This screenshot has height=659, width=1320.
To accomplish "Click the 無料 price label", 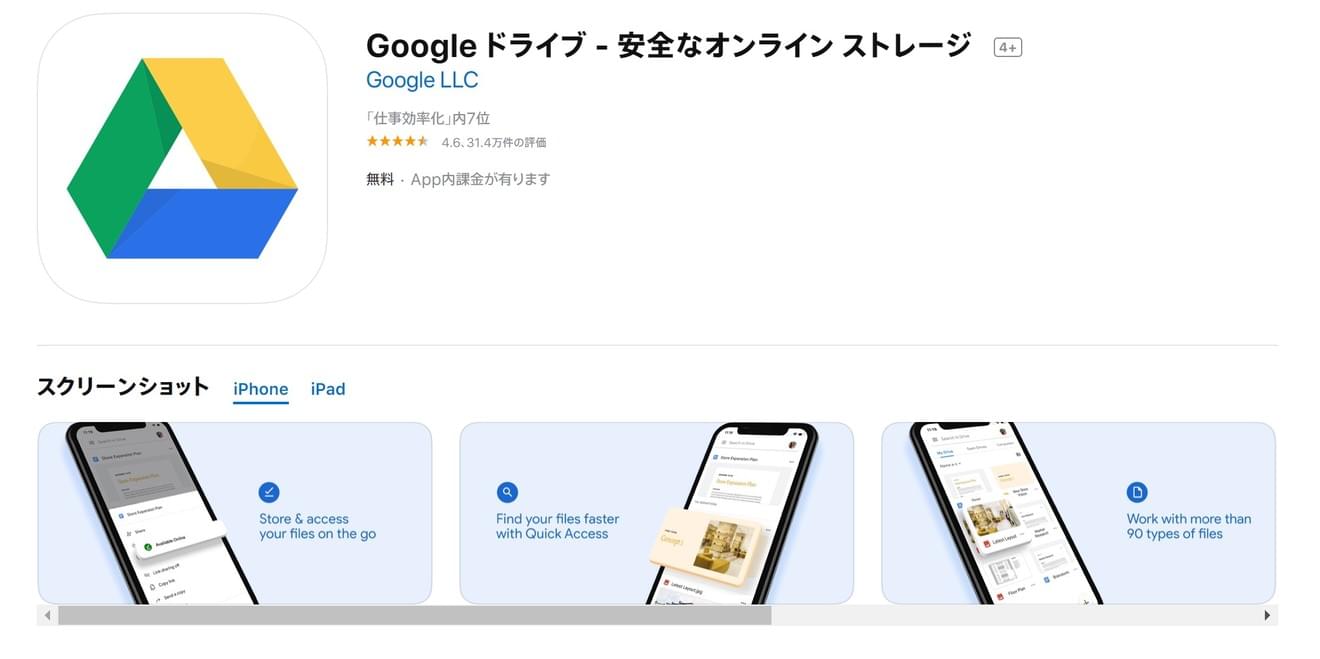I will 380,180.
